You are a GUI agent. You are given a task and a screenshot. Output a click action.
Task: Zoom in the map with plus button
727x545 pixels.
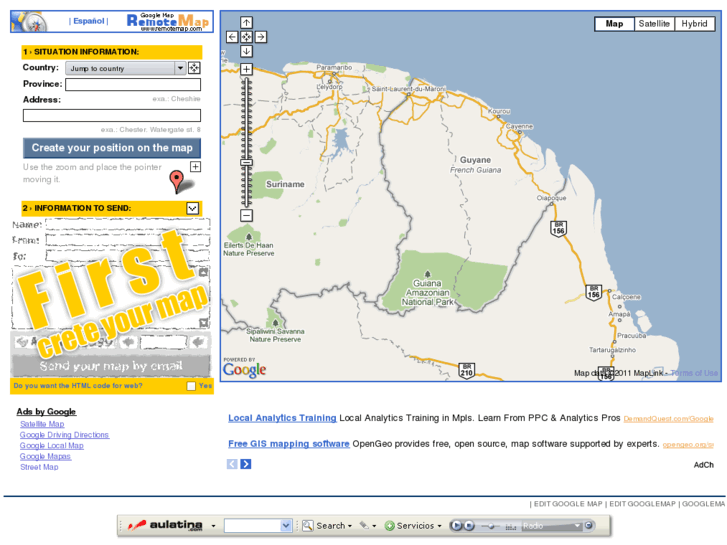(246, 70)
